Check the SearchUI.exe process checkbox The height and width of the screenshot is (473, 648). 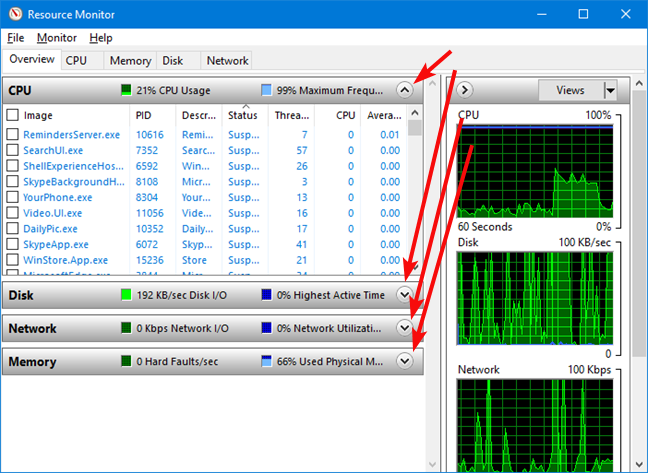(x=13, y=150)
